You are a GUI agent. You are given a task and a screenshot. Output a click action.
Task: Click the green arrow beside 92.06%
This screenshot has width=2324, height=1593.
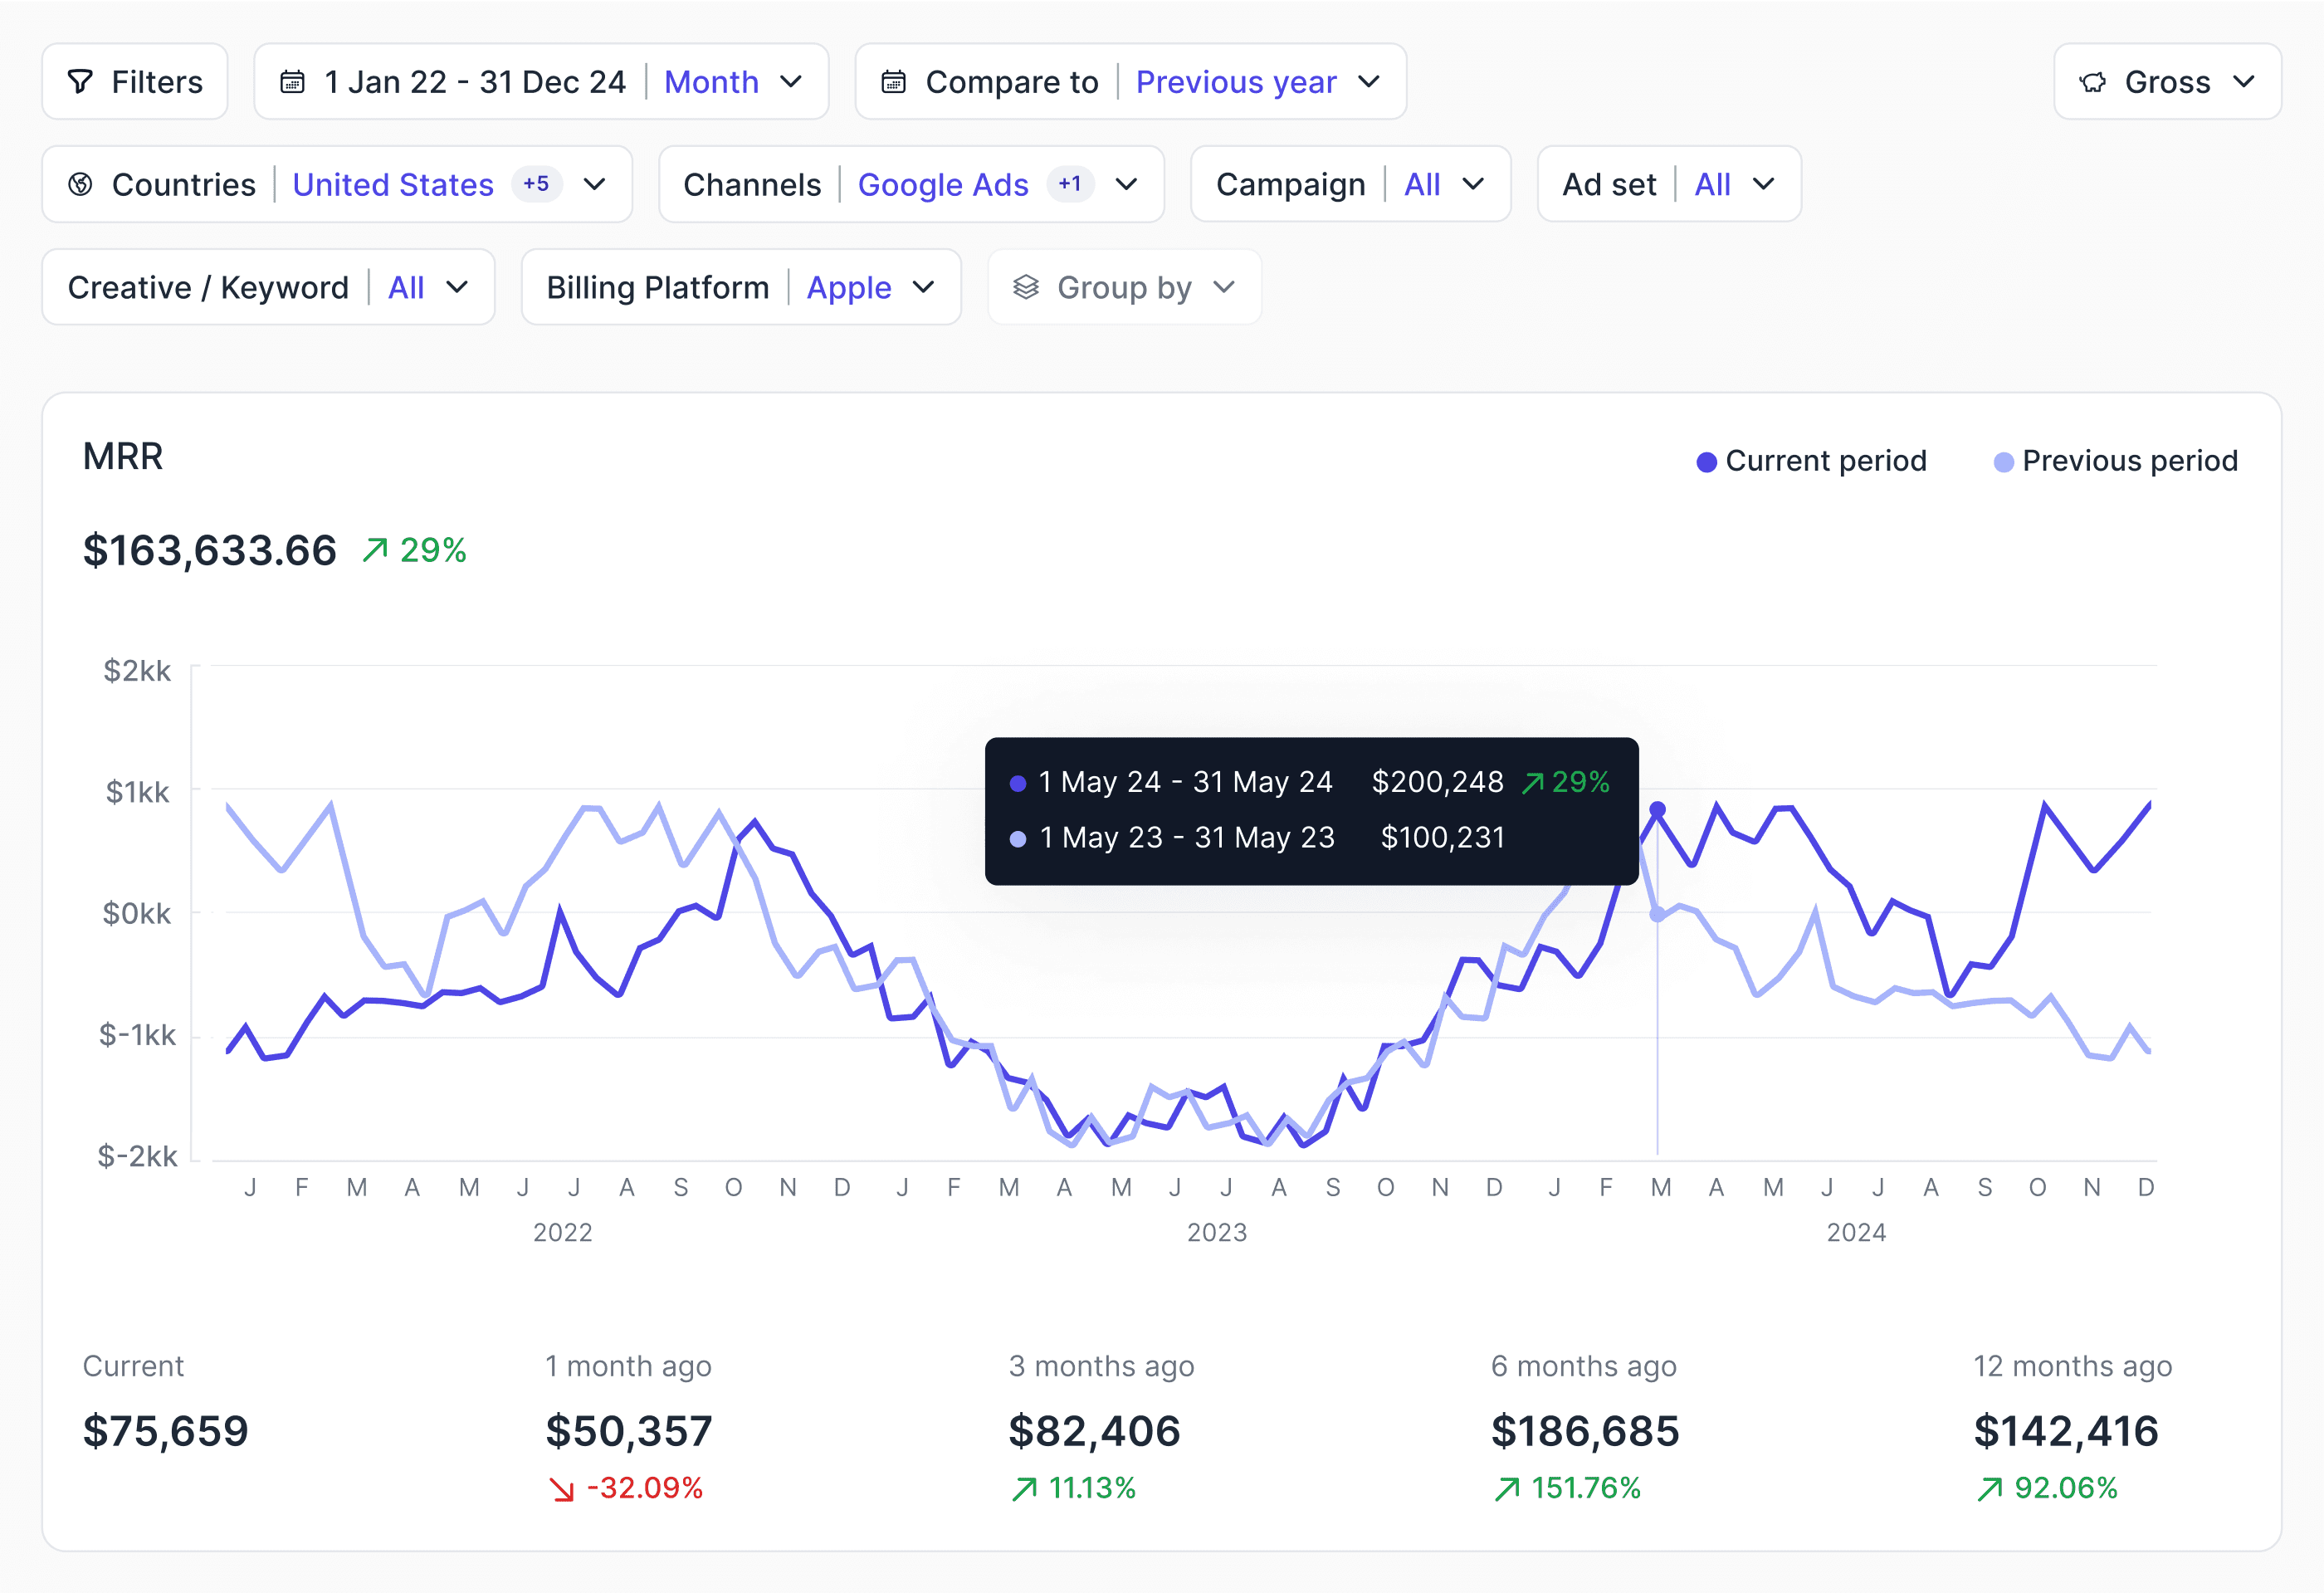pos(1989,1489)
